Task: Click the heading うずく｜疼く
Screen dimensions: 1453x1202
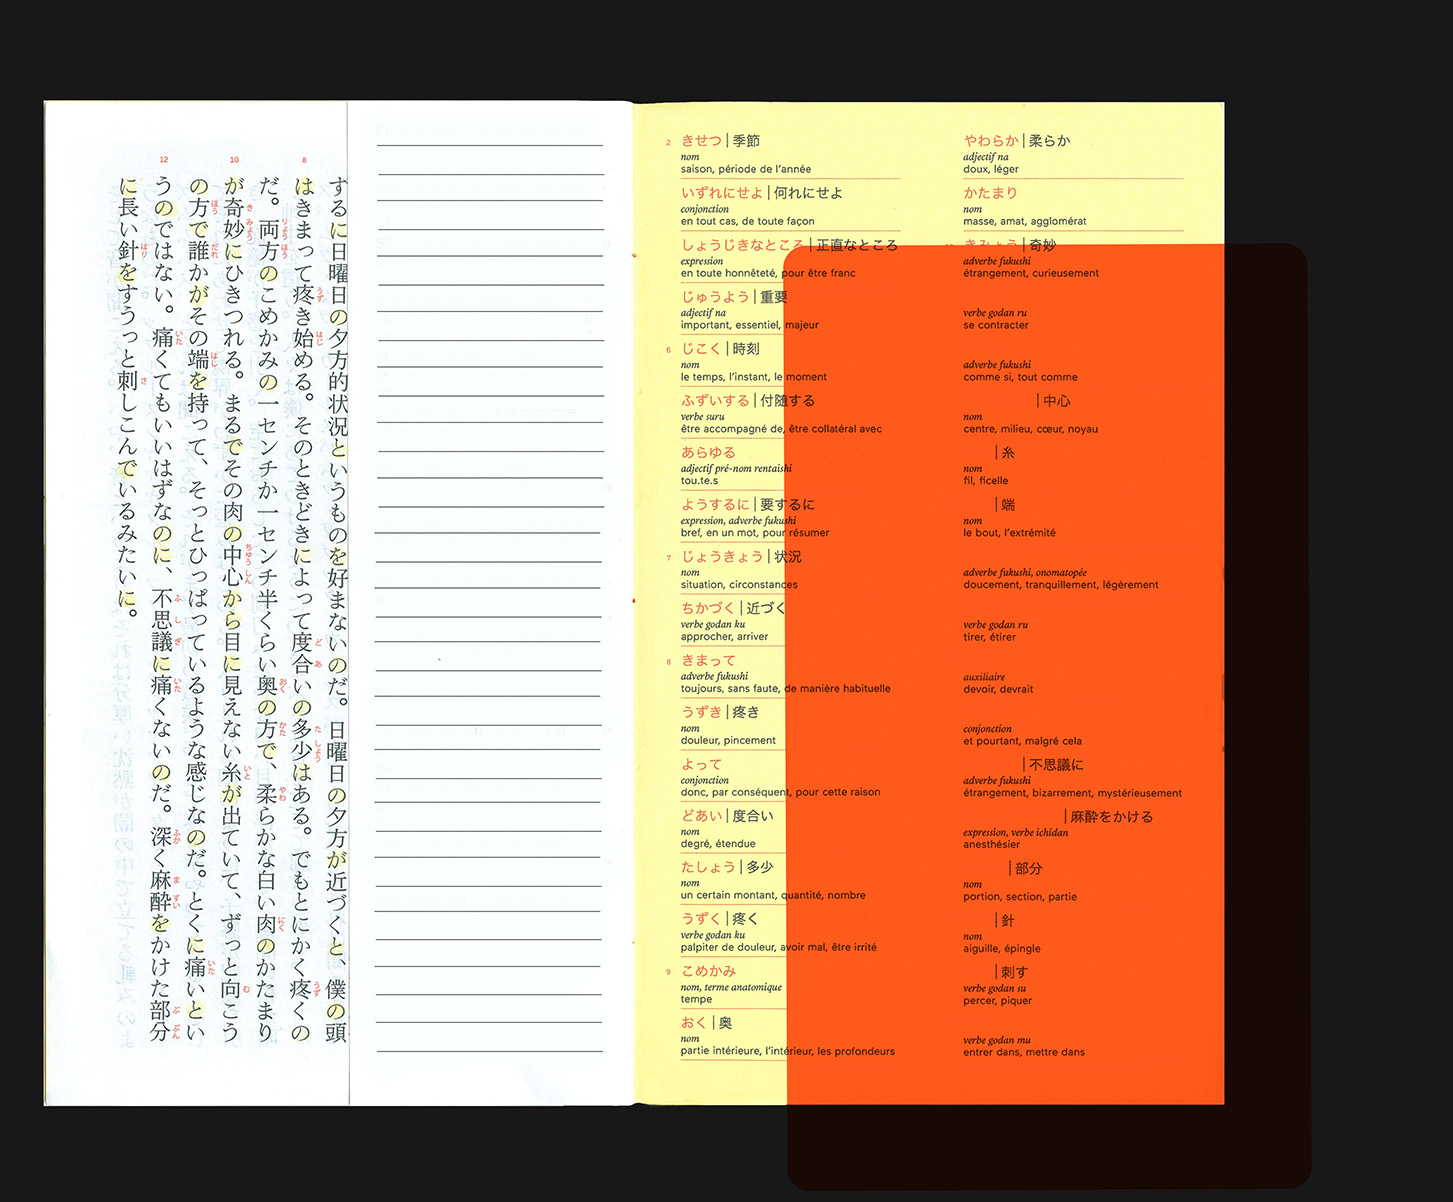Action: (x=720, y=919)
